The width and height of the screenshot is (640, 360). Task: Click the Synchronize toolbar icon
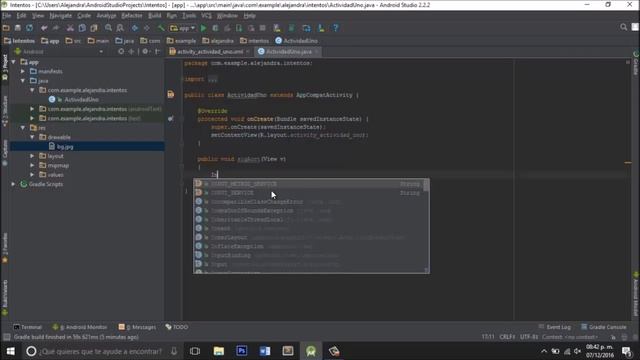coord(29,28)
